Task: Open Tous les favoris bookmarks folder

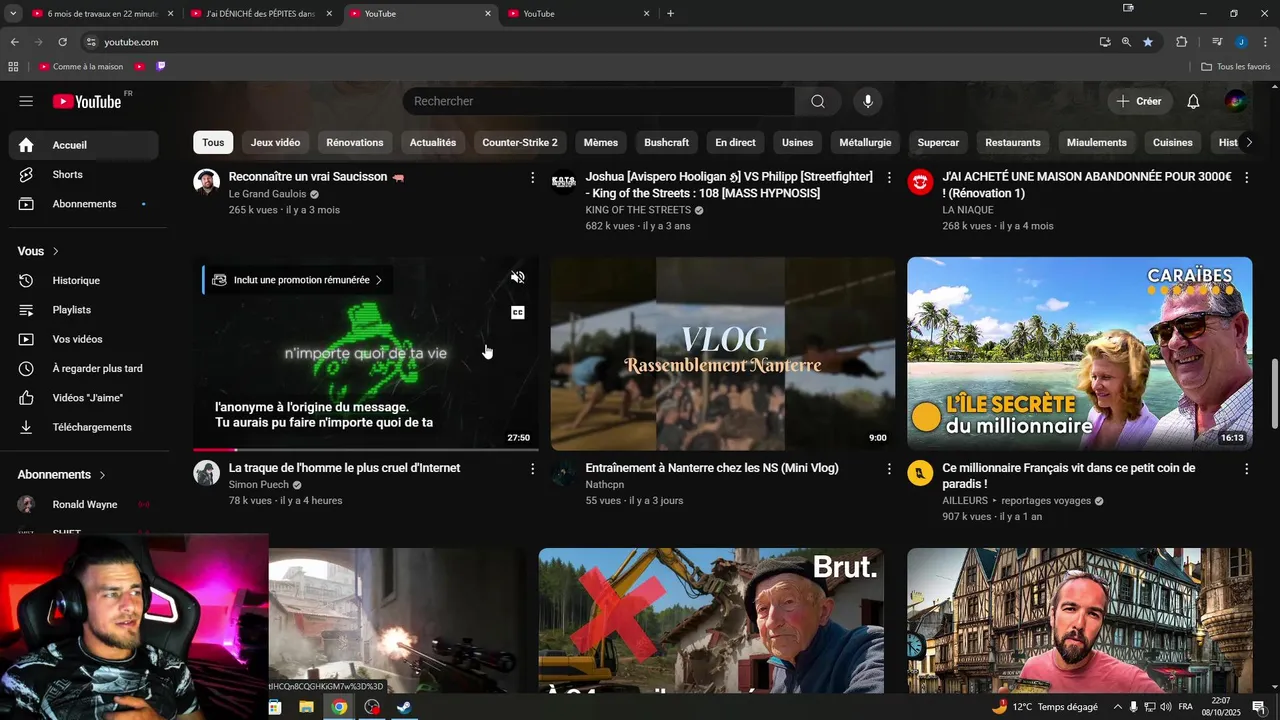Action: point(1236,67)
